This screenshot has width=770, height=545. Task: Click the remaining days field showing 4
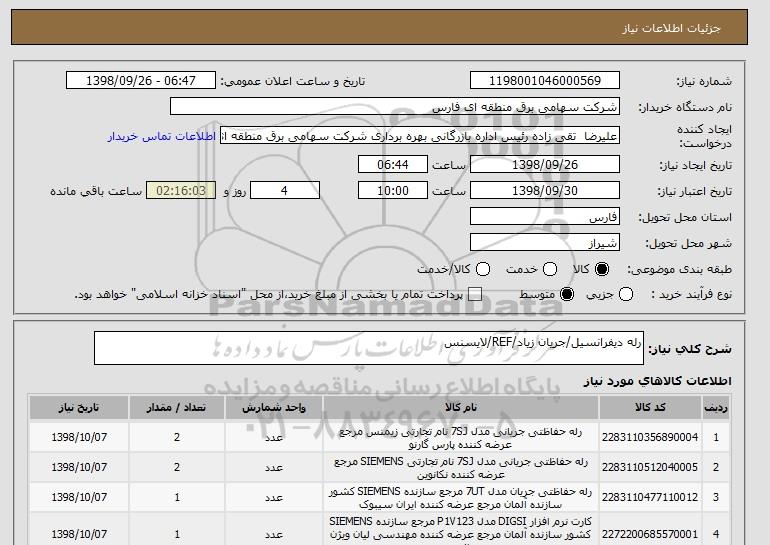click(285, 191)
